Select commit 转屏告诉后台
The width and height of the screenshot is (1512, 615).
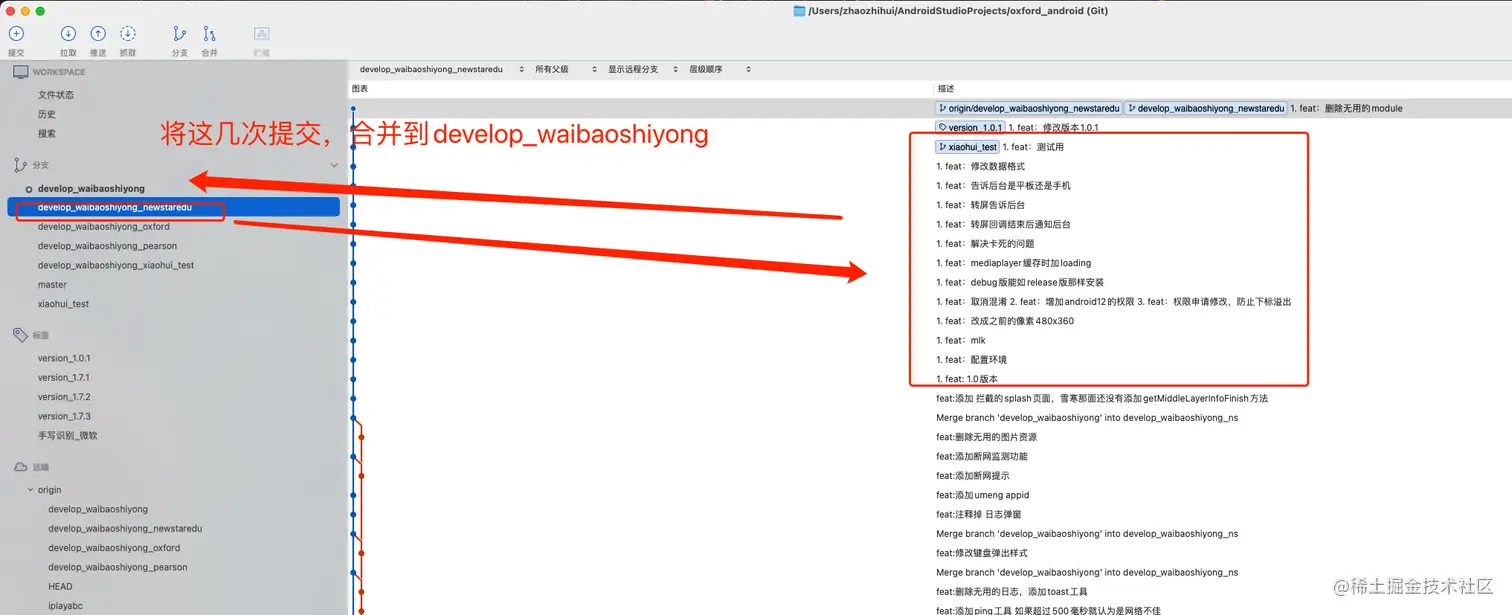pos(980,205)
